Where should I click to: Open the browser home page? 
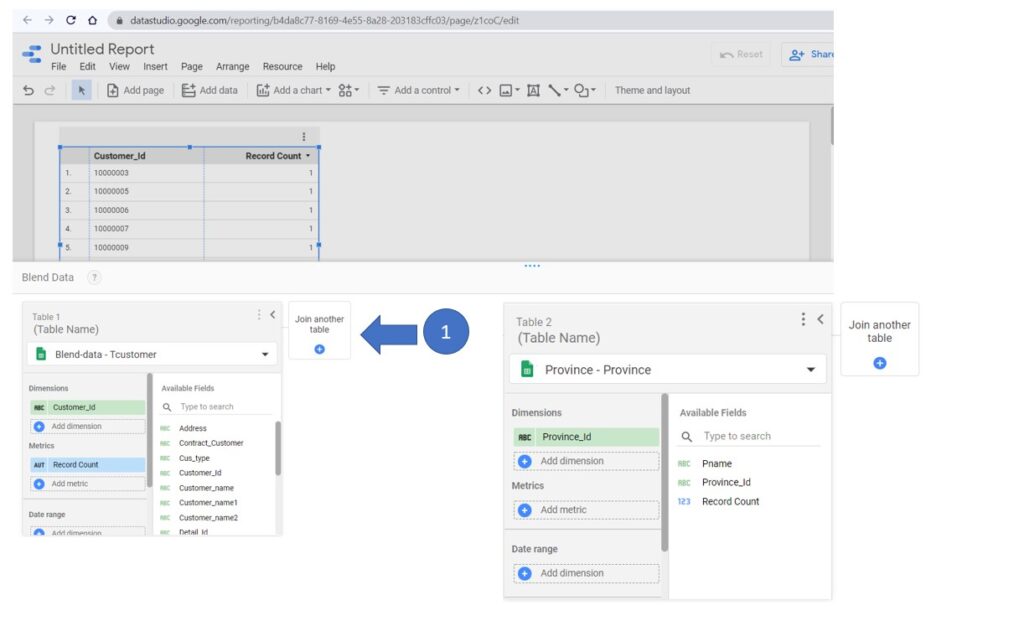[x=93, y=20]
